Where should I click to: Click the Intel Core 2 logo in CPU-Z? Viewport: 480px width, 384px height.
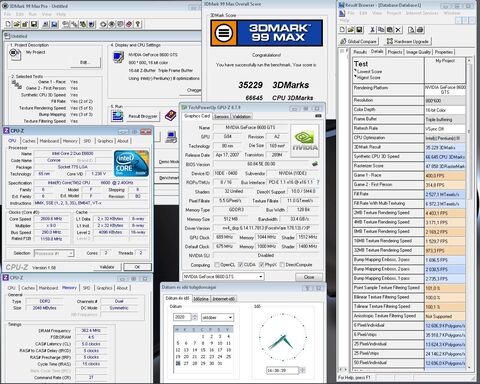[131, 163]
